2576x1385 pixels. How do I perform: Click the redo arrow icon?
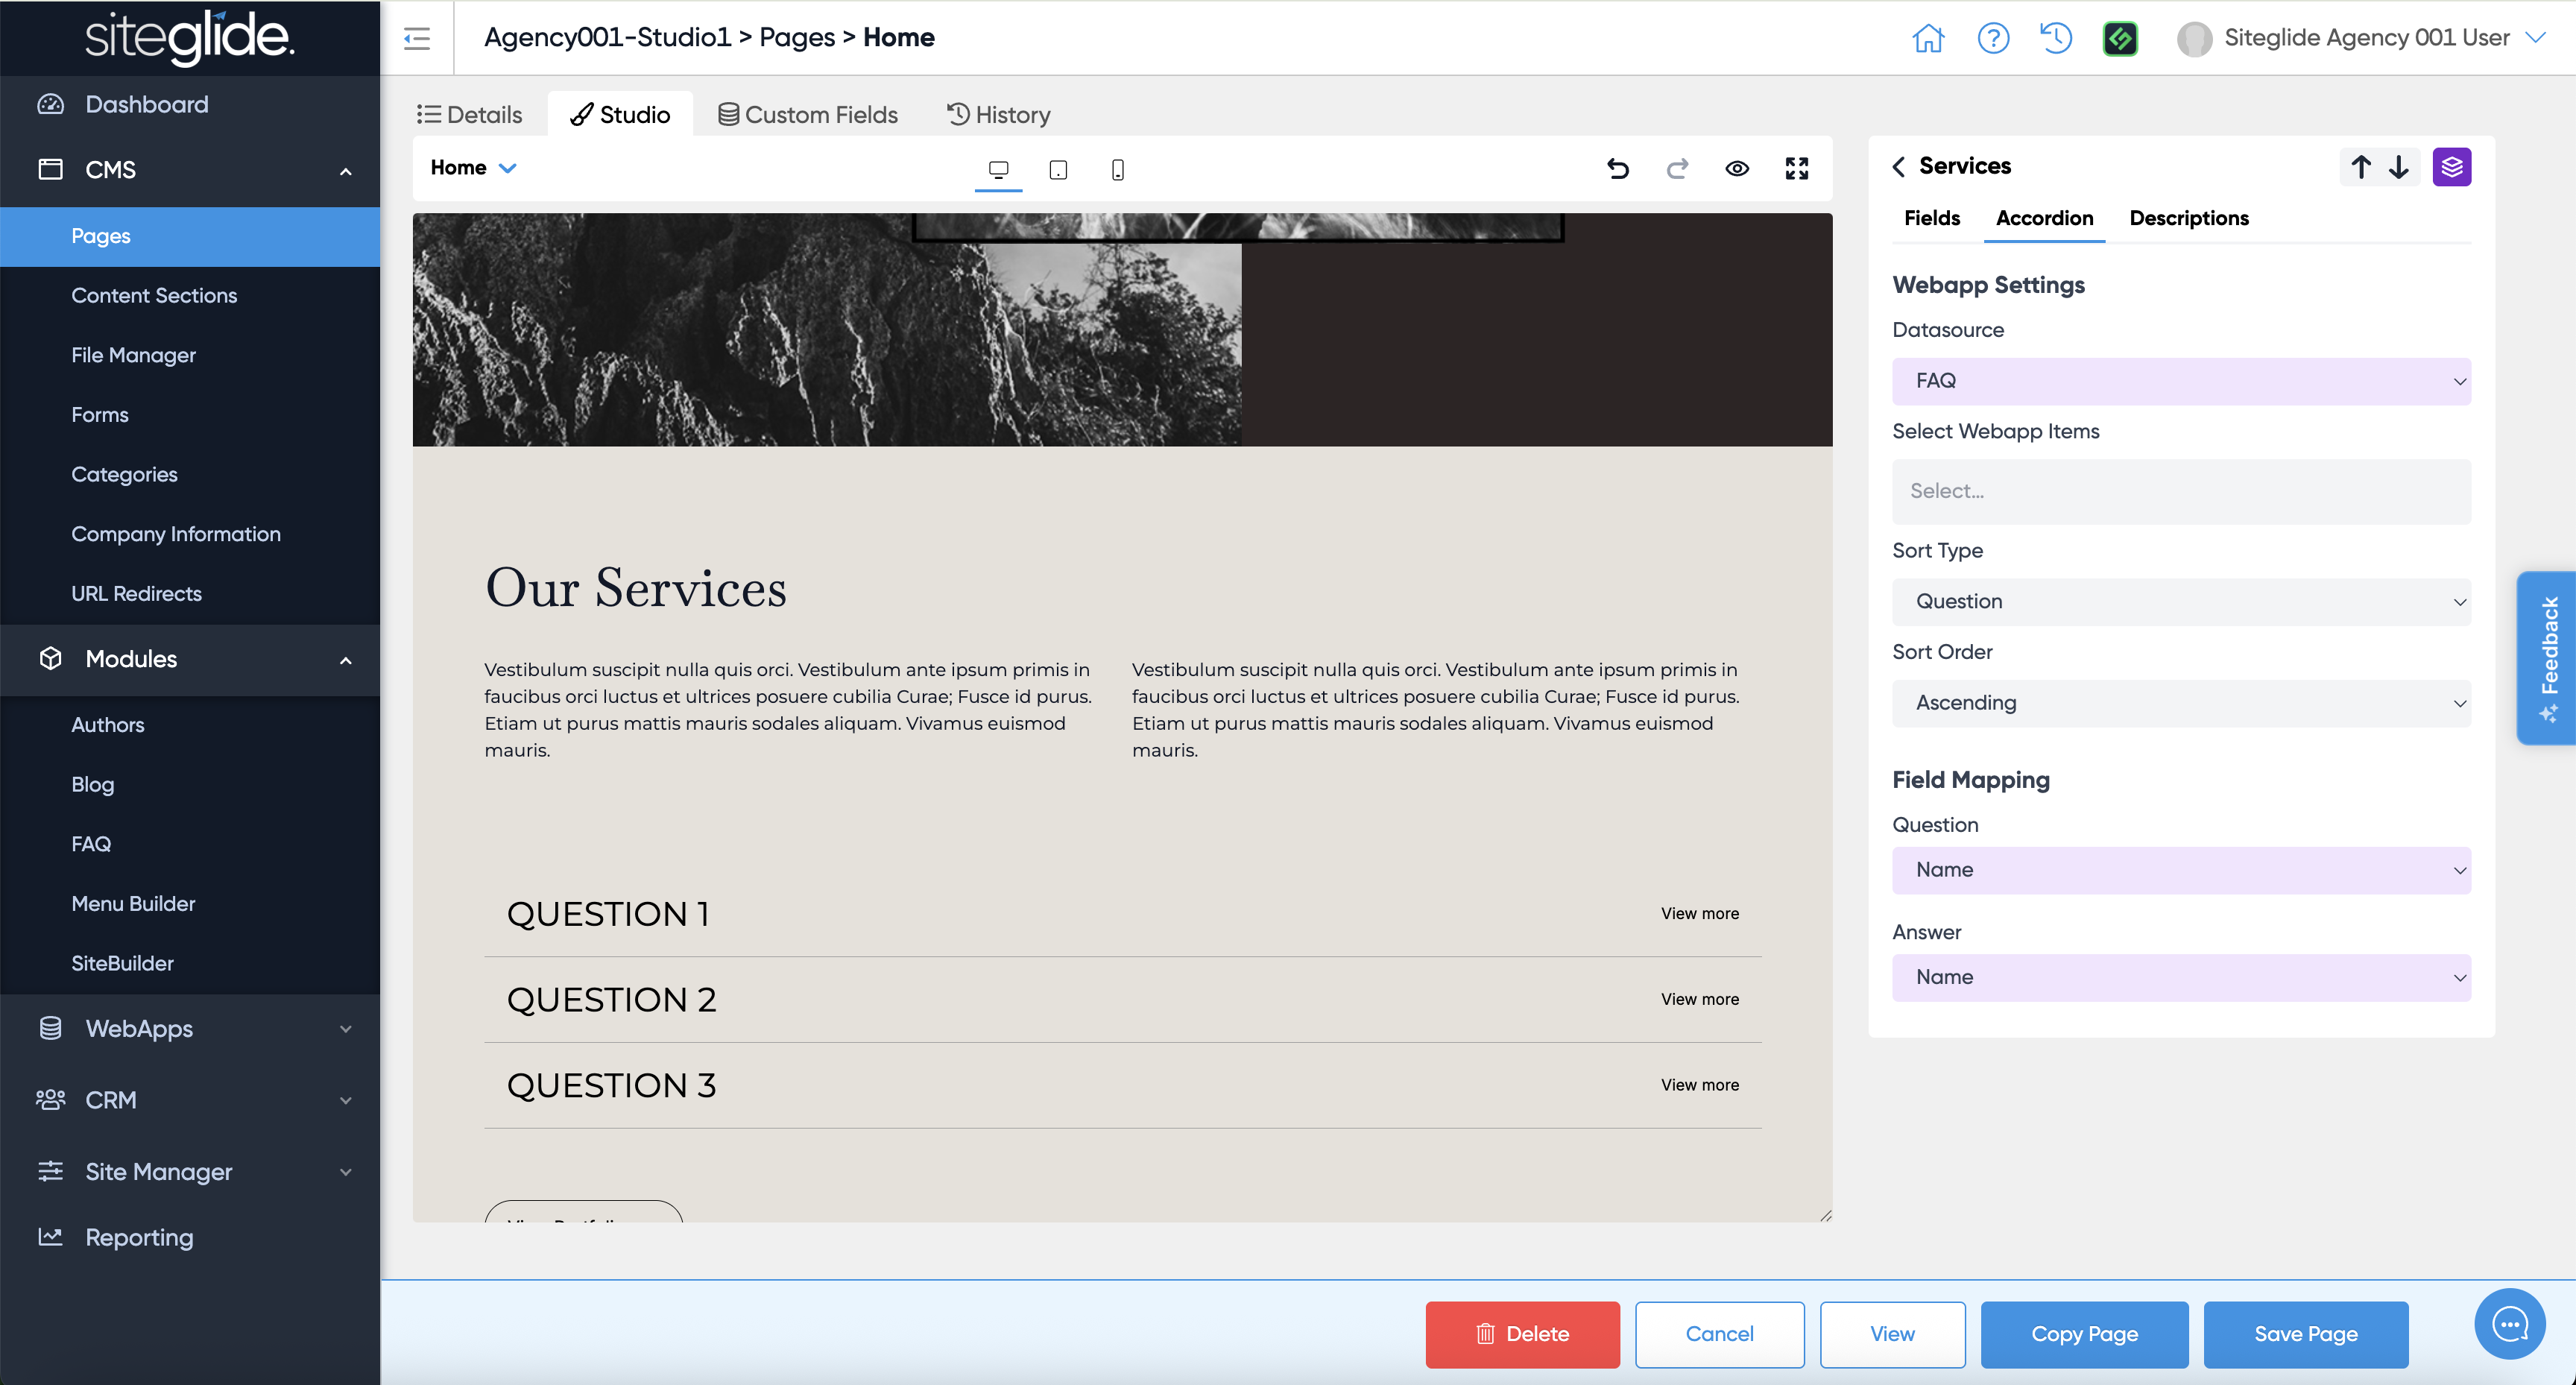[1677, 169]
